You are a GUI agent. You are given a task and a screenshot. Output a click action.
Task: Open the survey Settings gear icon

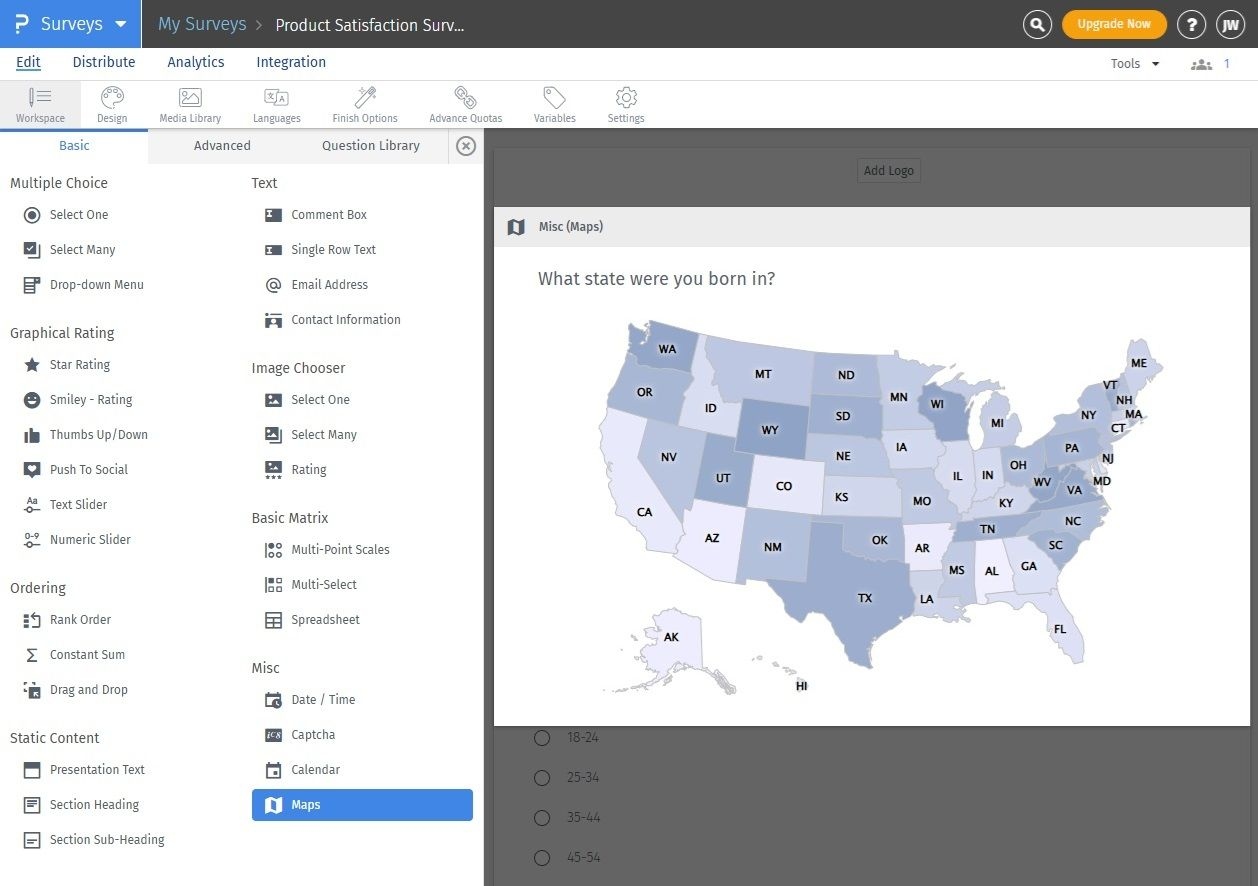point(625,103)
